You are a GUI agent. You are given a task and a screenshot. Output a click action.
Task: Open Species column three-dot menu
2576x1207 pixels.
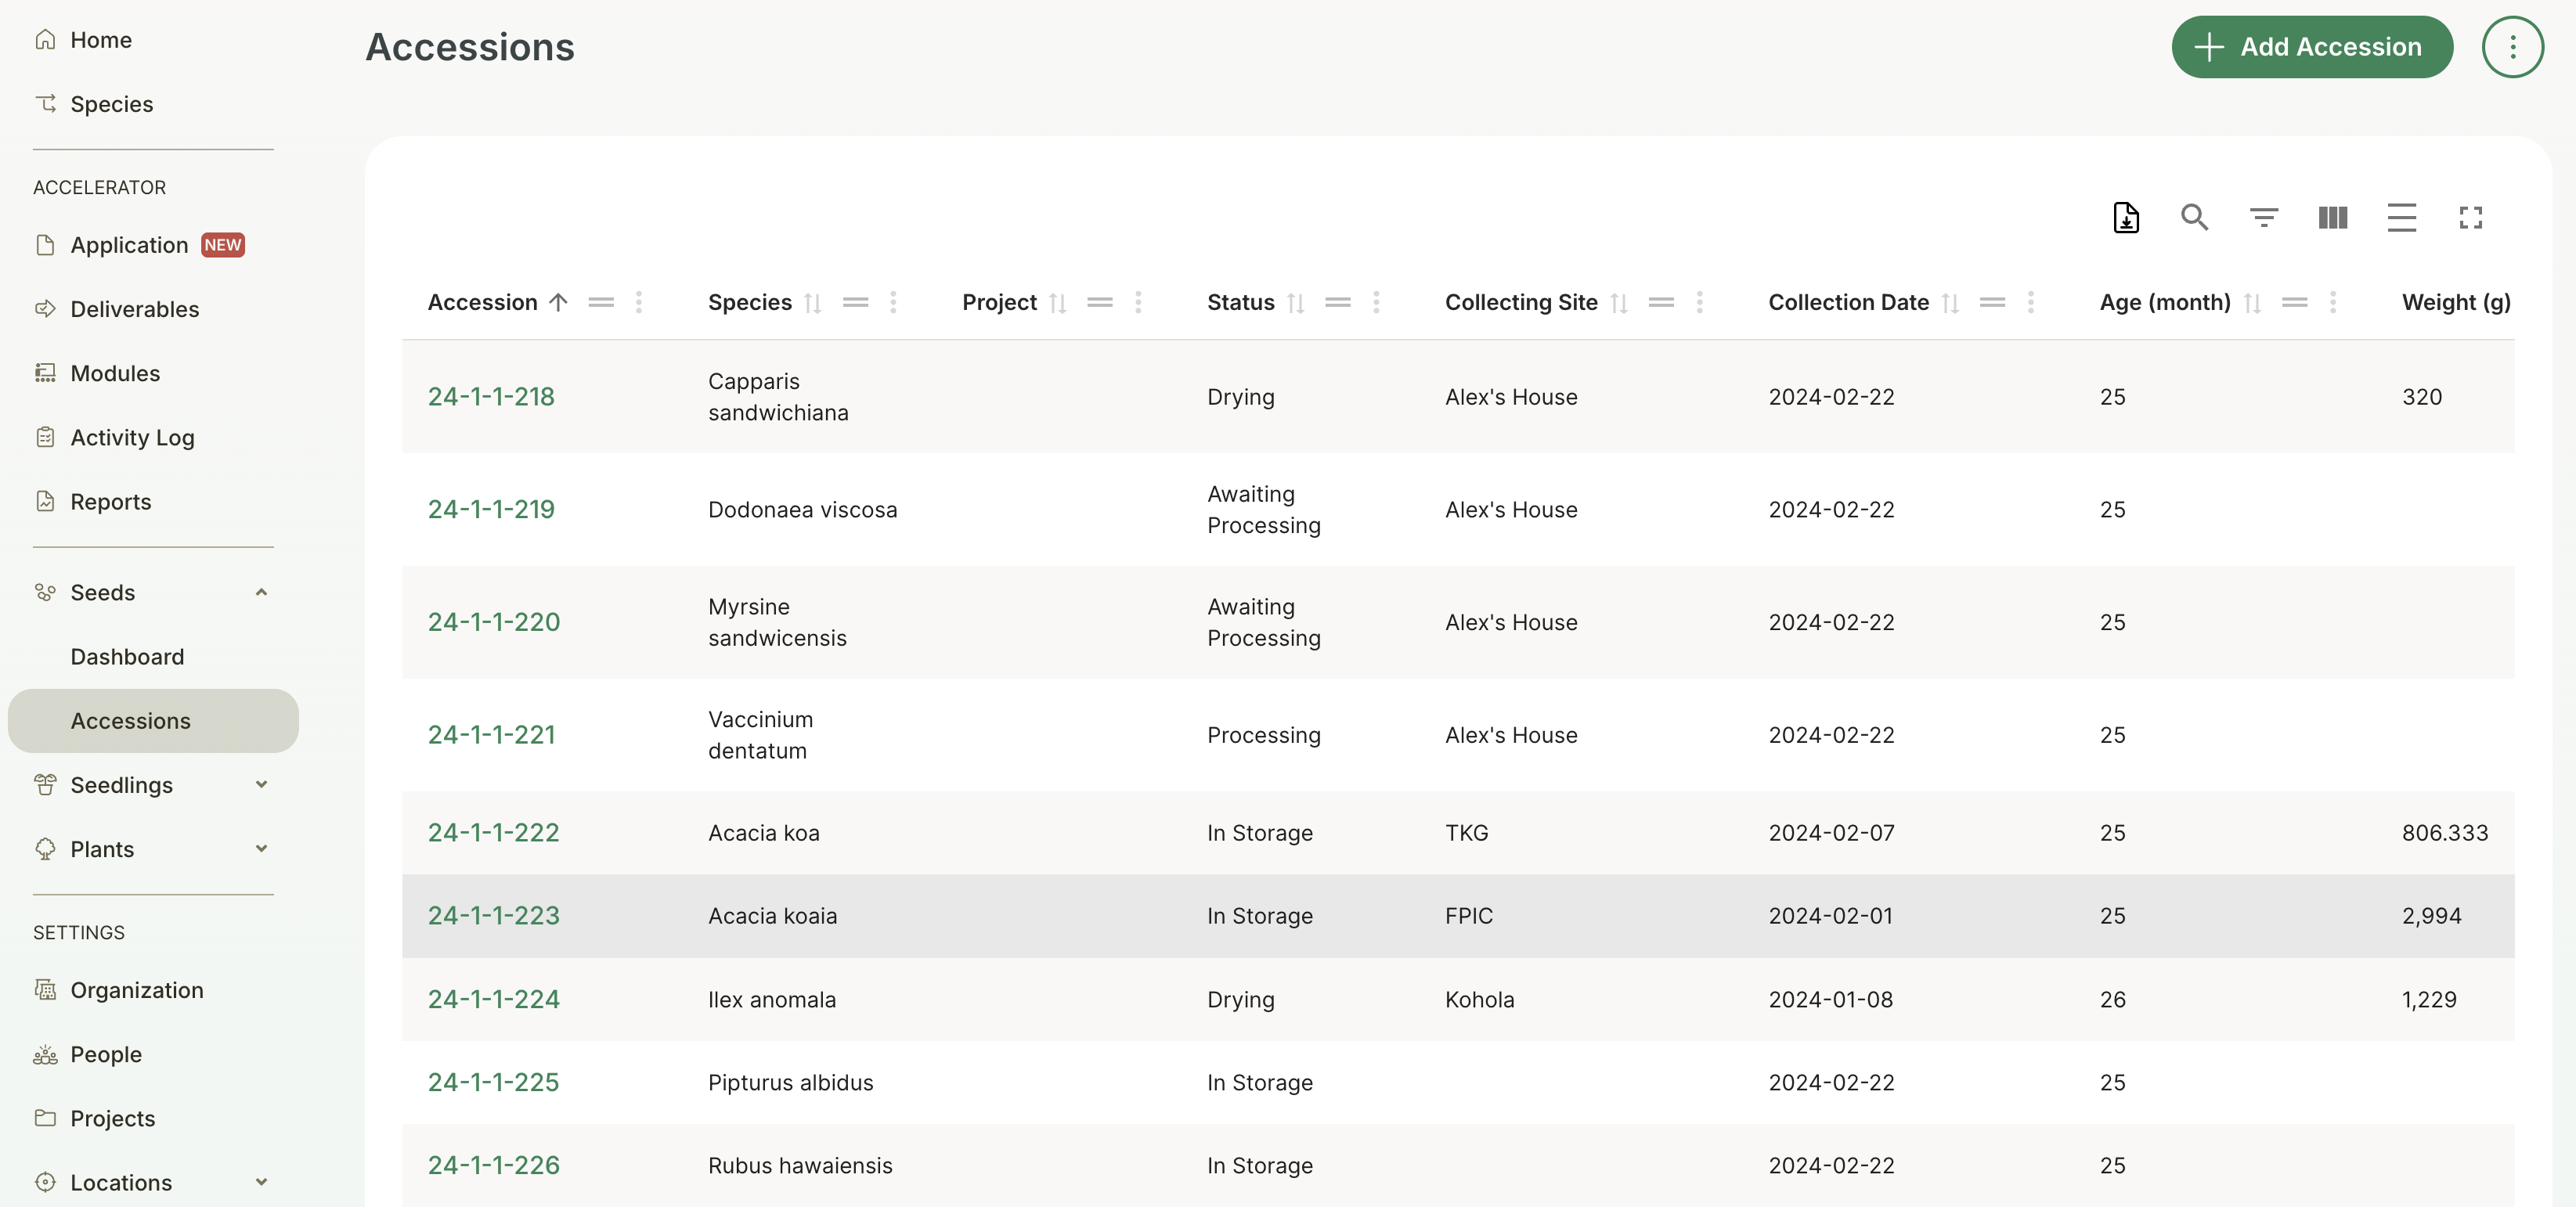pyautogui.click(x=893, y=302)
